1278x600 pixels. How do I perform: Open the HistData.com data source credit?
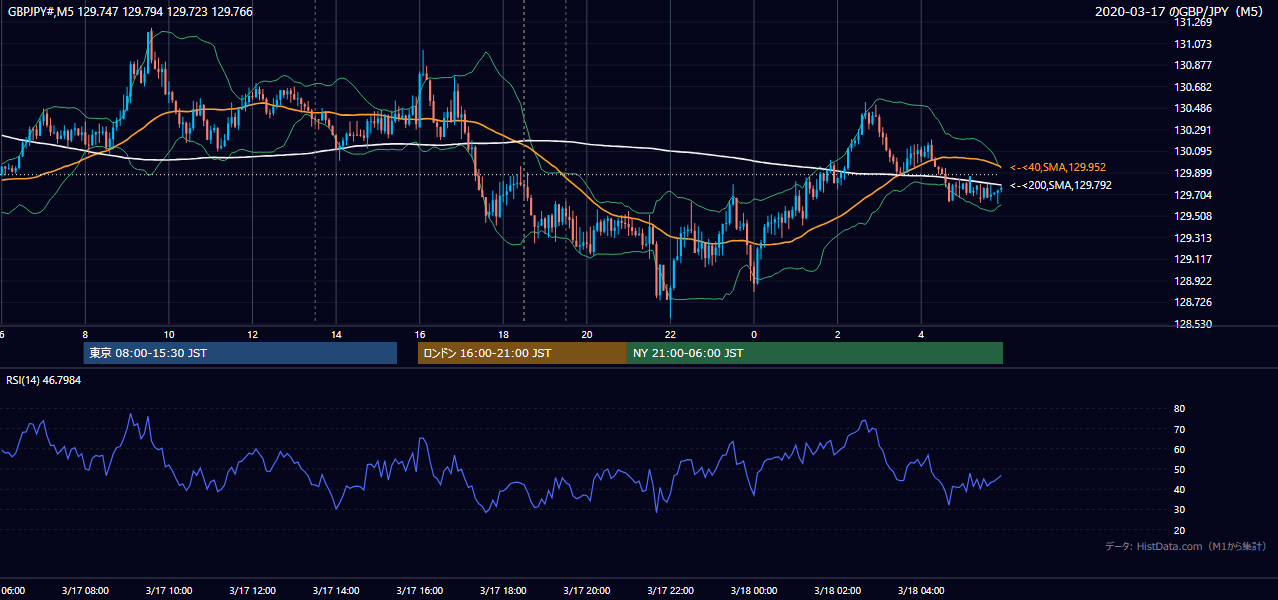click(x=1186, y=546)
